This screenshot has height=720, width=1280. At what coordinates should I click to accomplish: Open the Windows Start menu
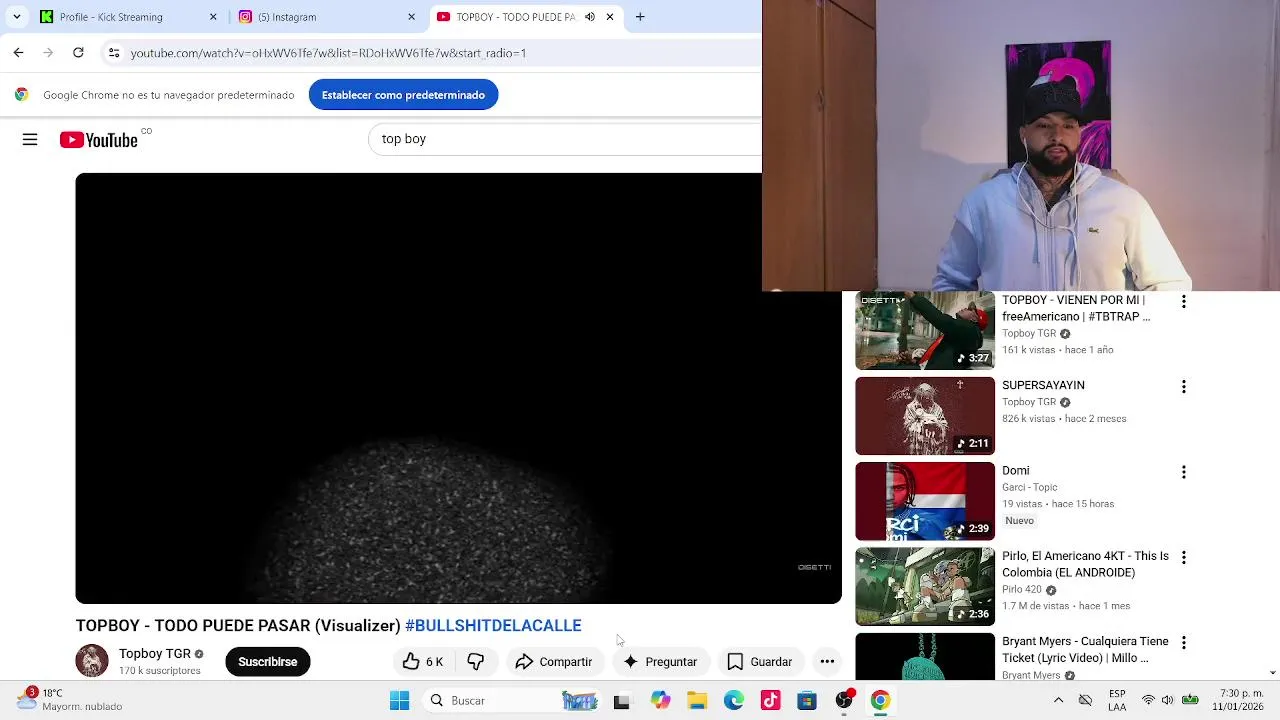(399, 701)
